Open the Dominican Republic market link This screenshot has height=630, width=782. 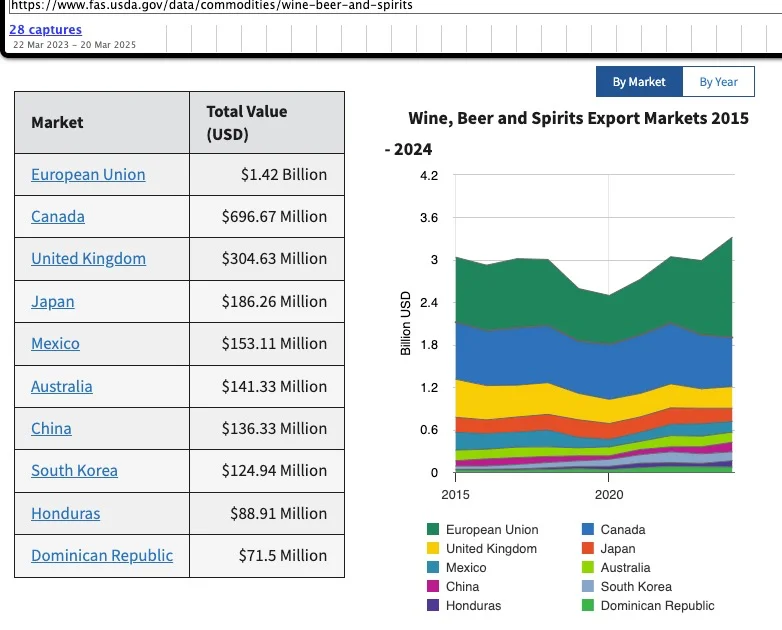pos(102,555)
